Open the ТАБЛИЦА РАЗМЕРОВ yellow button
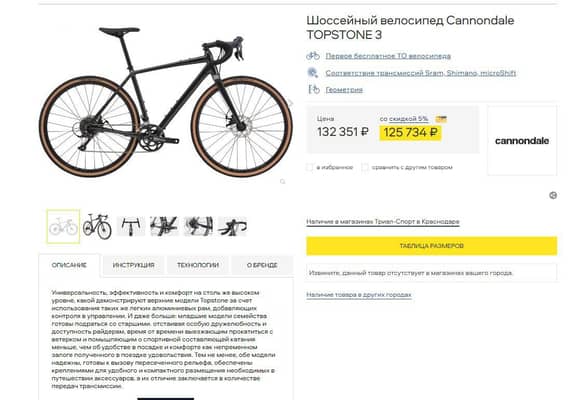Image resolution: width=569 pixels, height=400 pixels. click(431, 246)
